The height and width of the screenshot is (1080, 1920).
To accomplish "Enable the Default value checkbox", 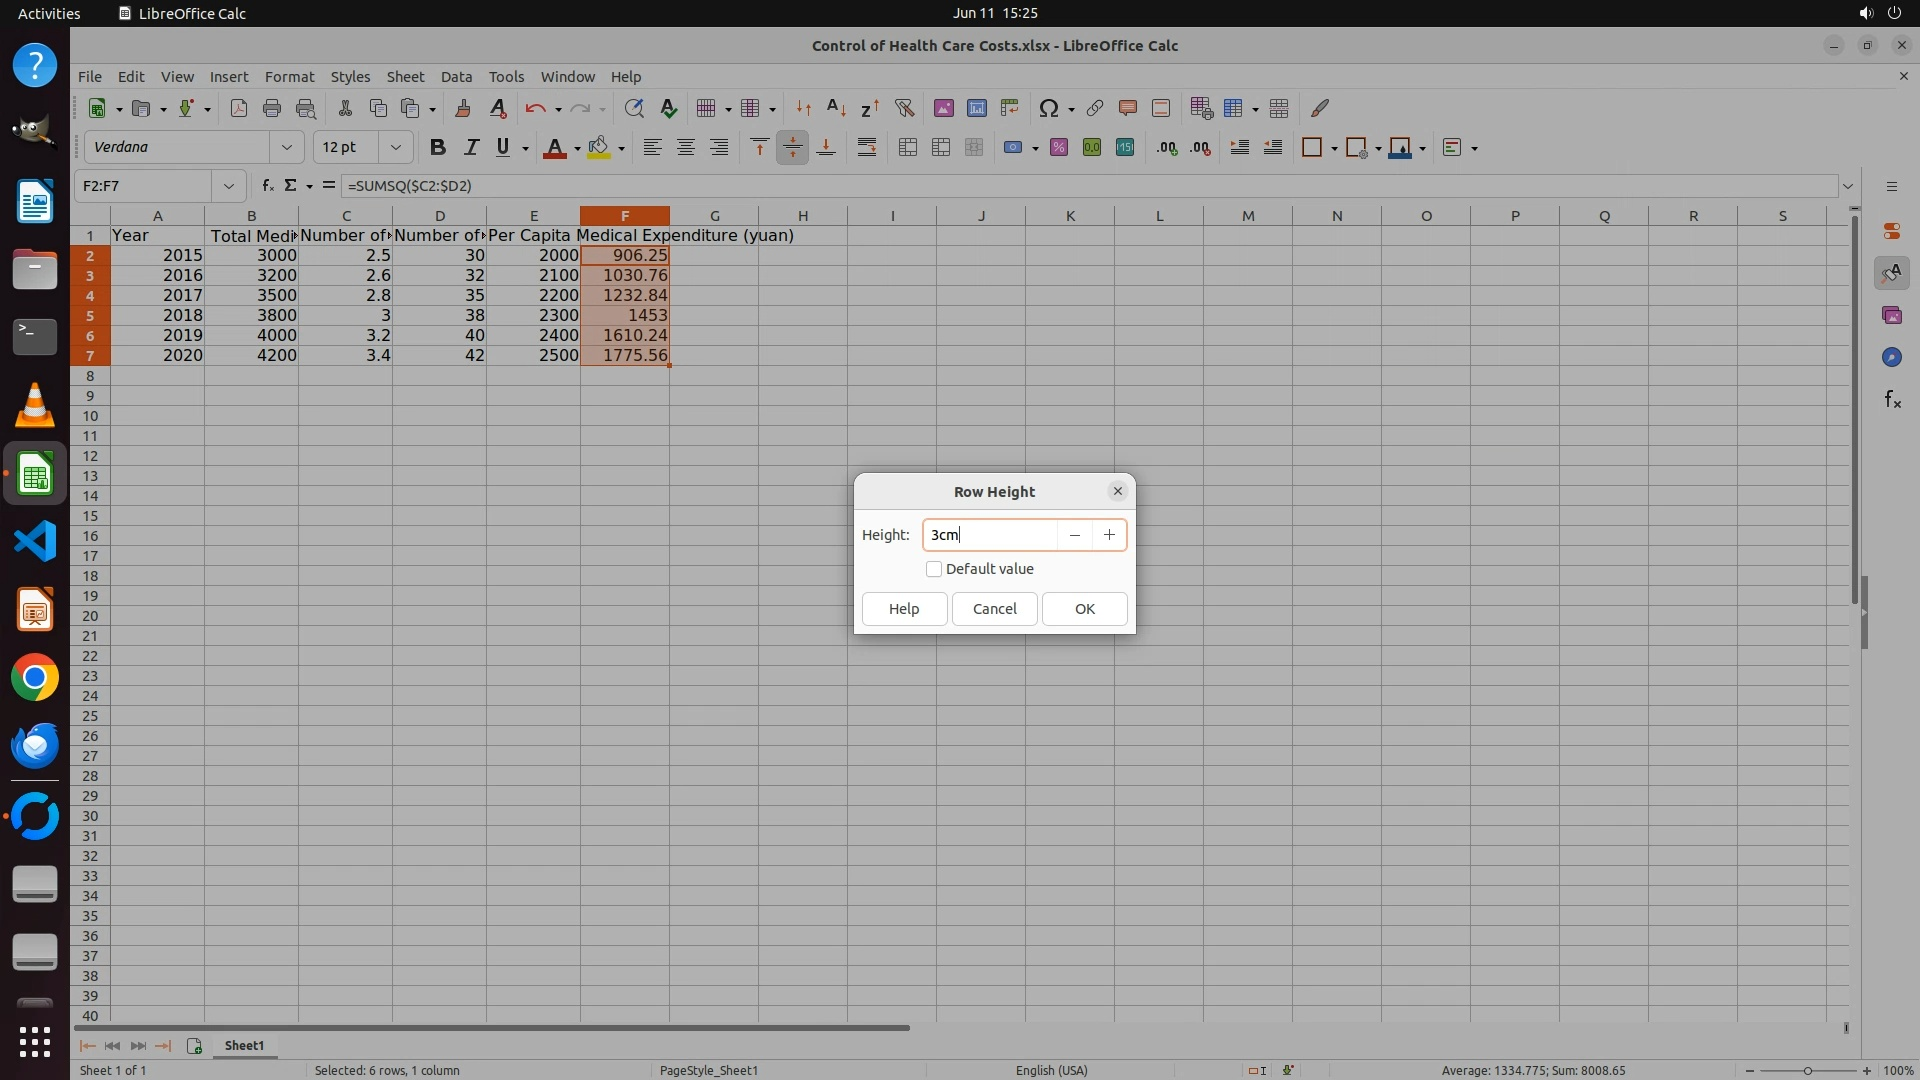I will (x=933, y=569).
